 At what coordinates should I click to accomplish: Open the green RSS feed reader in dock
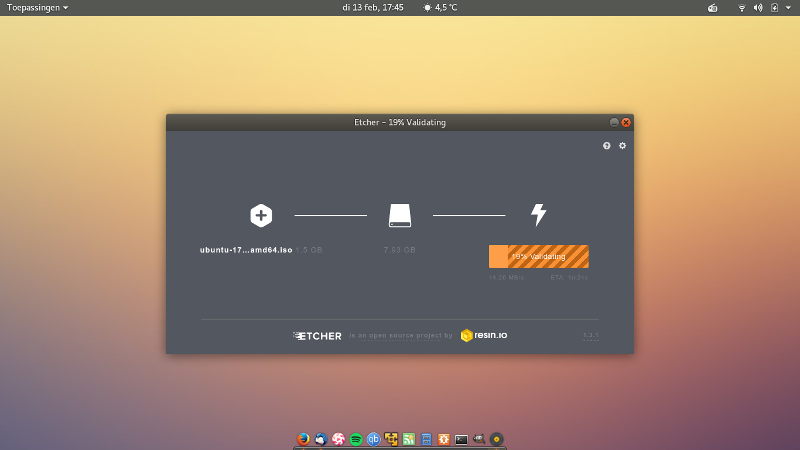(409, 439)
